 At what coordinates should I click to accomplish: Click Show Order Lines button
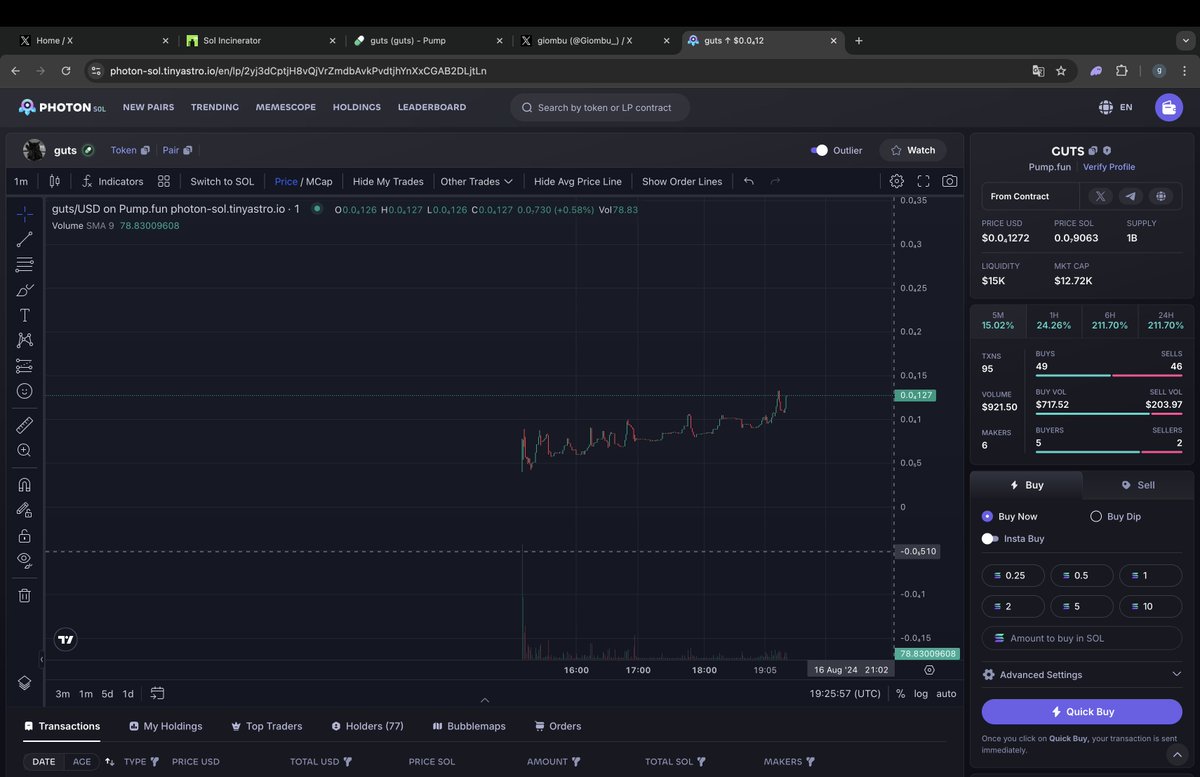[x=682, y=181]
